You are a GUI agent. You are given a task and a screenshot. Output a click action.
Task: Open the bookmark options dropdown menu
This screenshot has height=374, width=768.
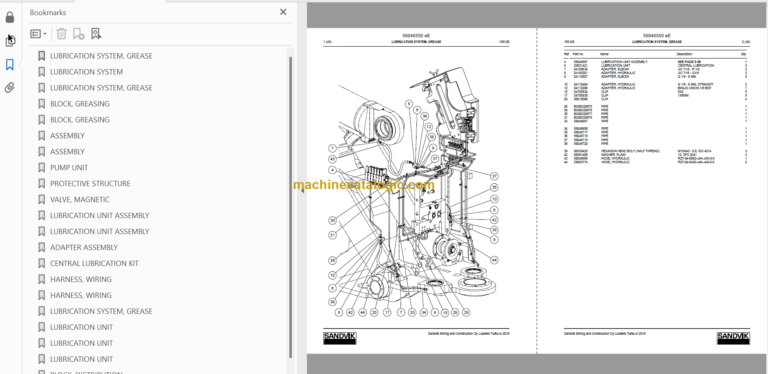[39, 34]
